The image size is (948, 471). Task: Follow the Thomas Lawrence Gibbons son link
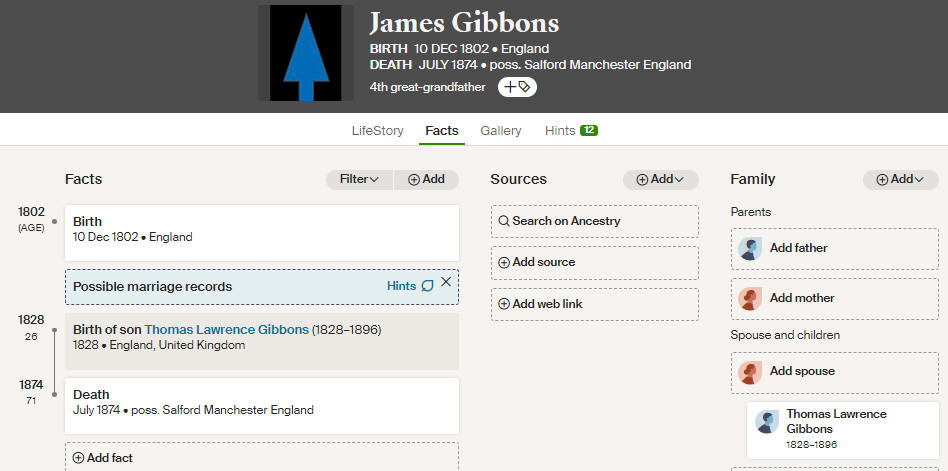[226, 329]
